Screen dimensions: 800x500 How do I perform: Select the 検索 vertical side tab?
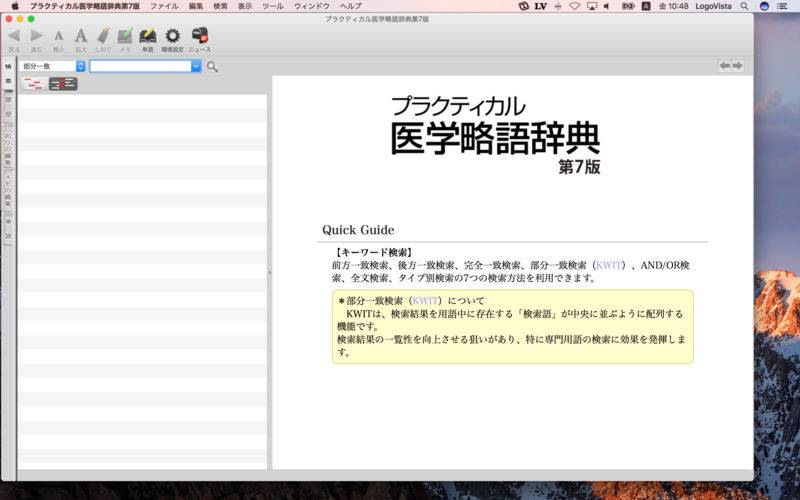click(8, 74)
